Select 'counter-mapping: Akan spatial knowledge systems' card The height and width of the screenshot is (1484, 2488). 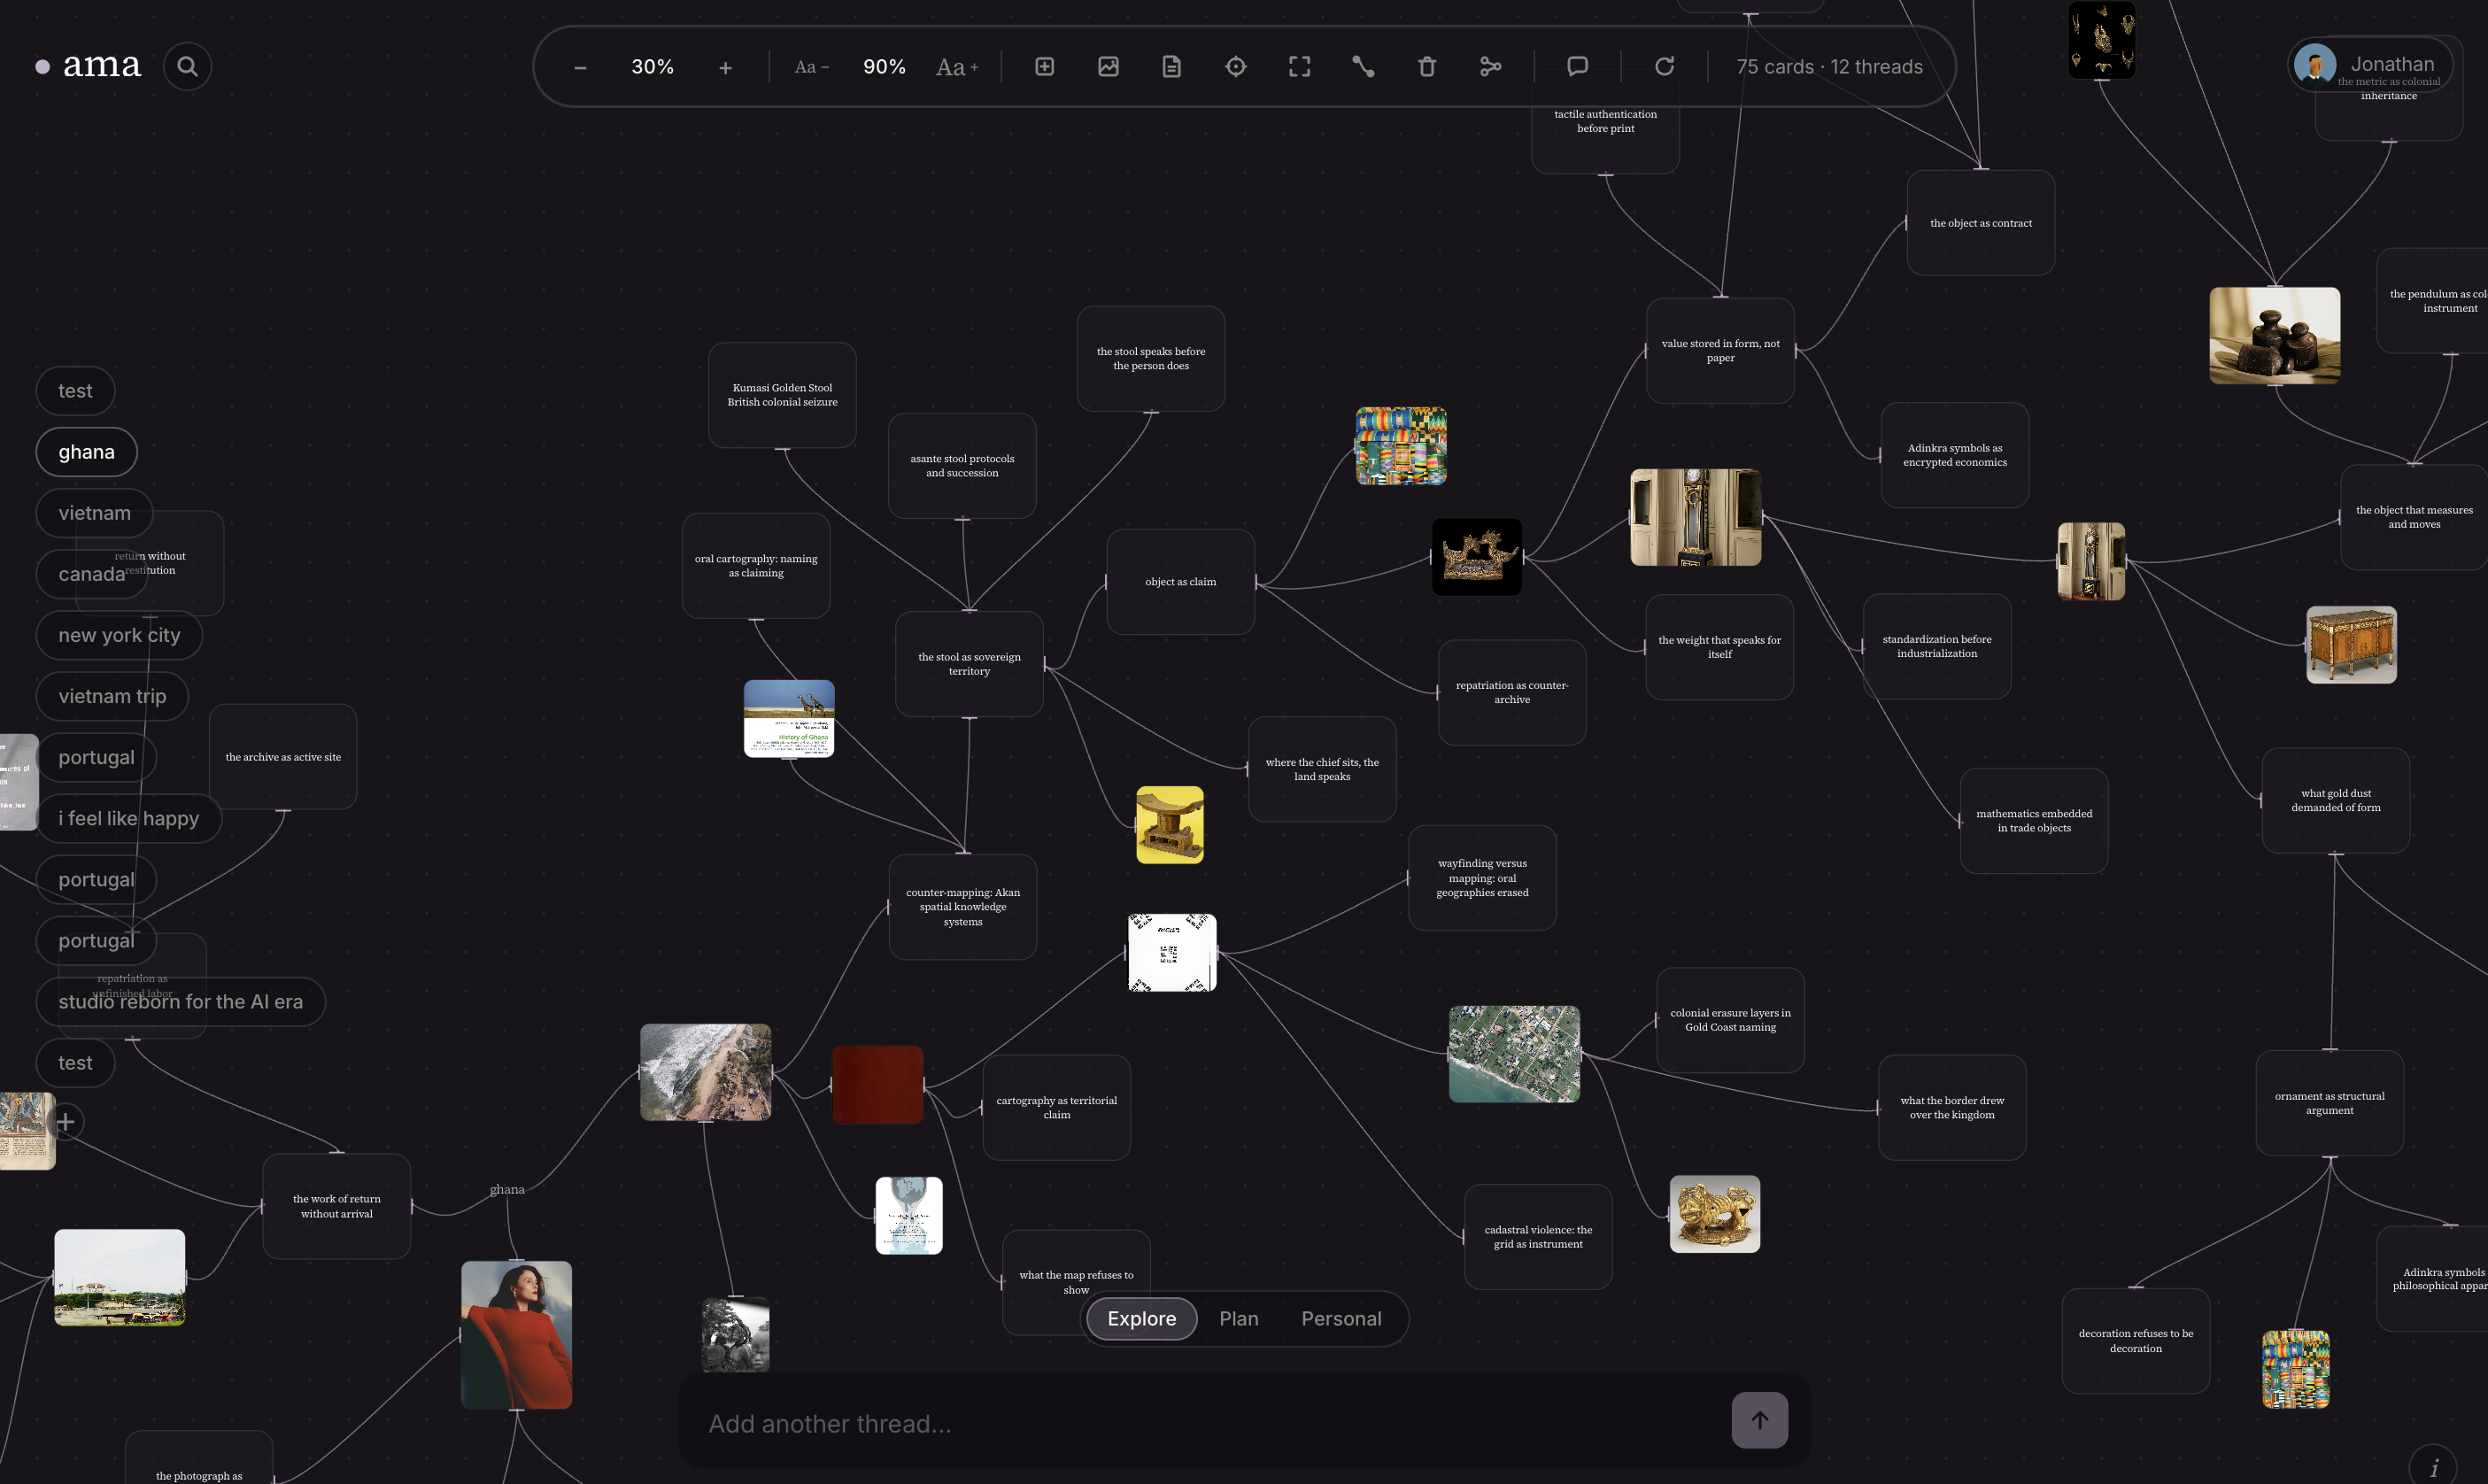pyautogui.click(x=963, y=907)
